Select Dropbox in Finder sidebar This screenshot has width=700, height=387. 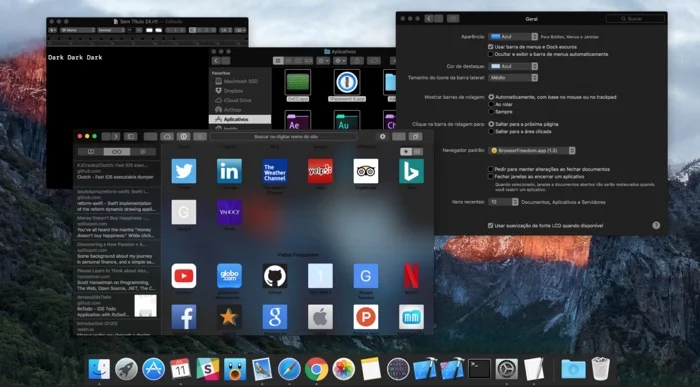click(x=241, y=91)
